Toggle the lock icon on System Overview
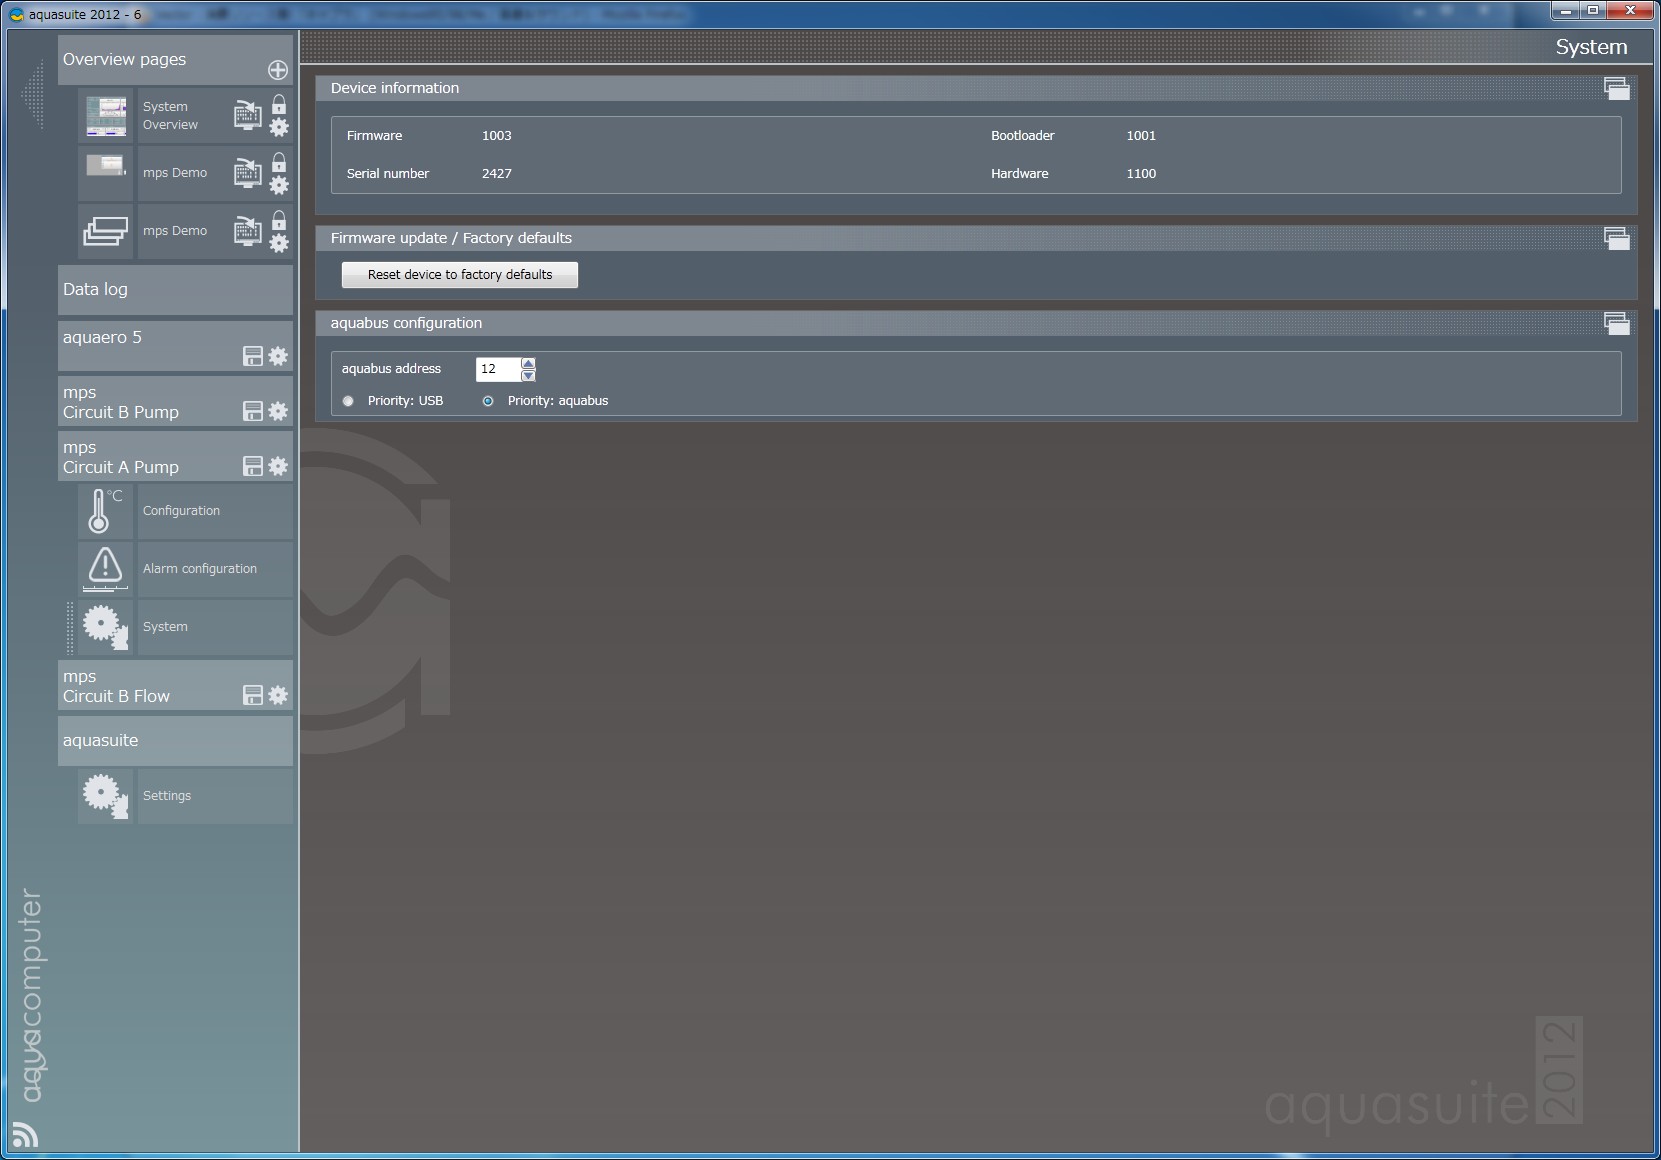 point(279,104)
